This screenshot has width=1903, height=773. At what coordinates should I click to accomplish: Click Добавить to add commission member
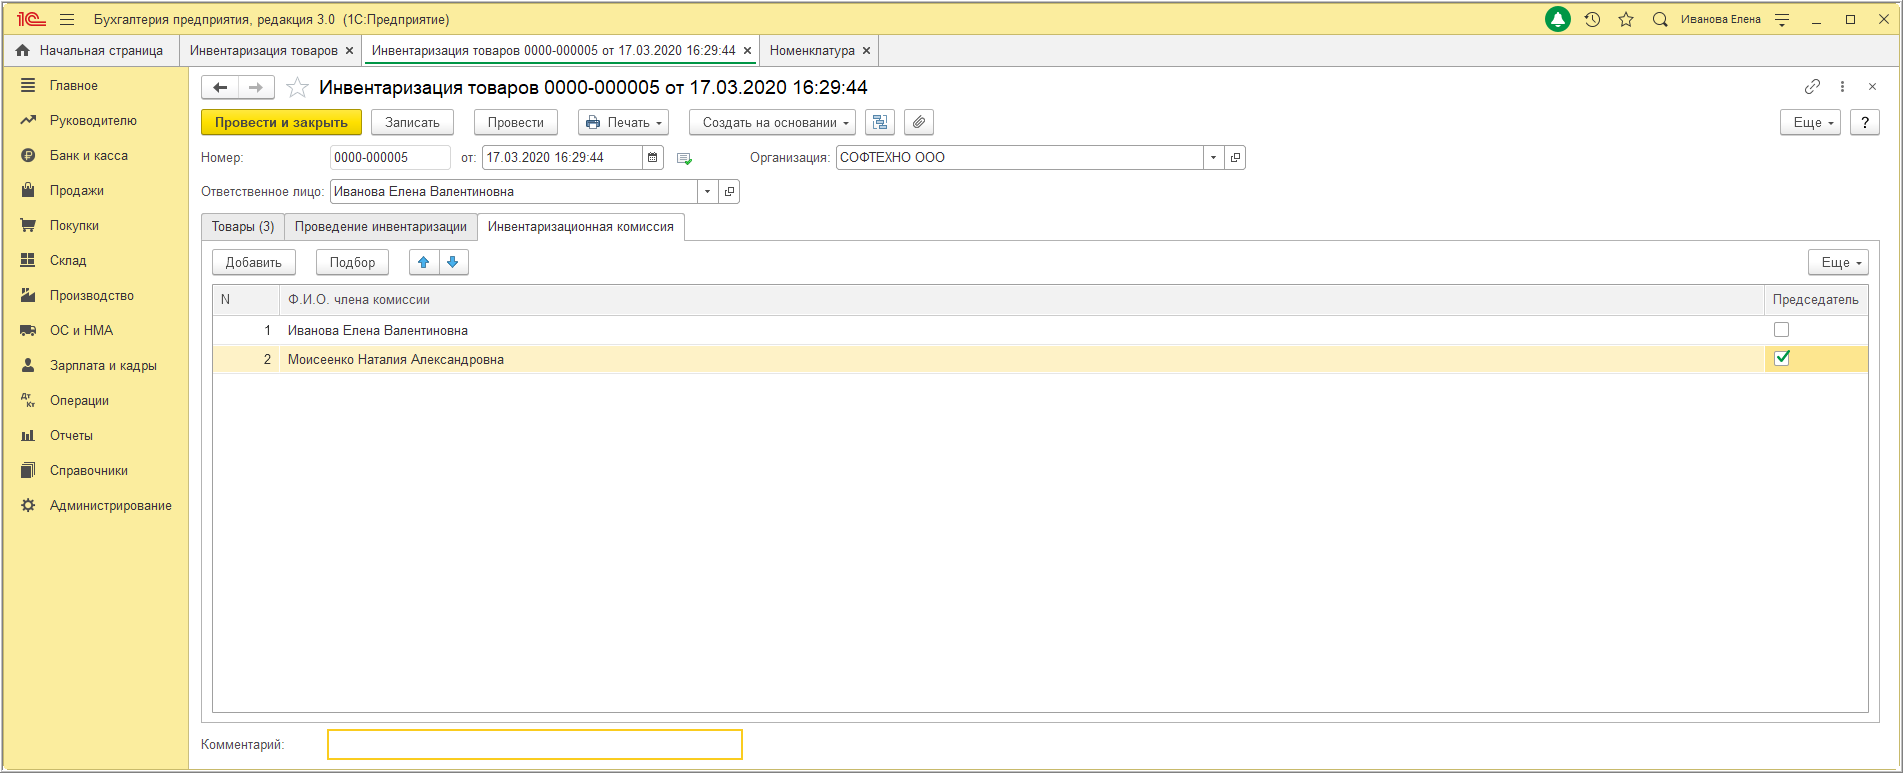tap(254, 262)
